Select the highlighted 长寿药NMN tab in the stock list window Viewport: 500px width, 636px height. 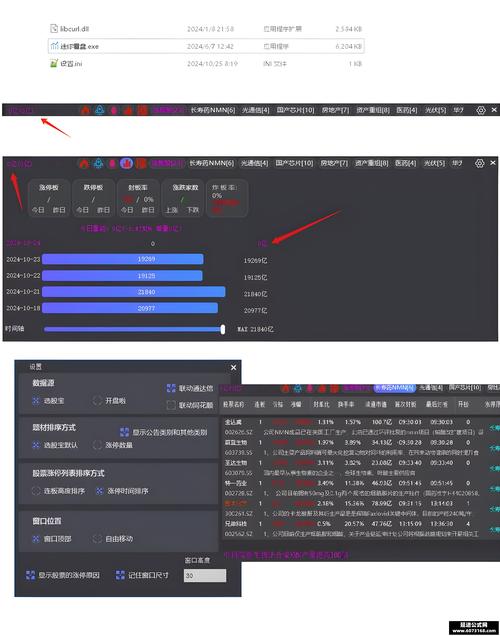click(395, 388)
